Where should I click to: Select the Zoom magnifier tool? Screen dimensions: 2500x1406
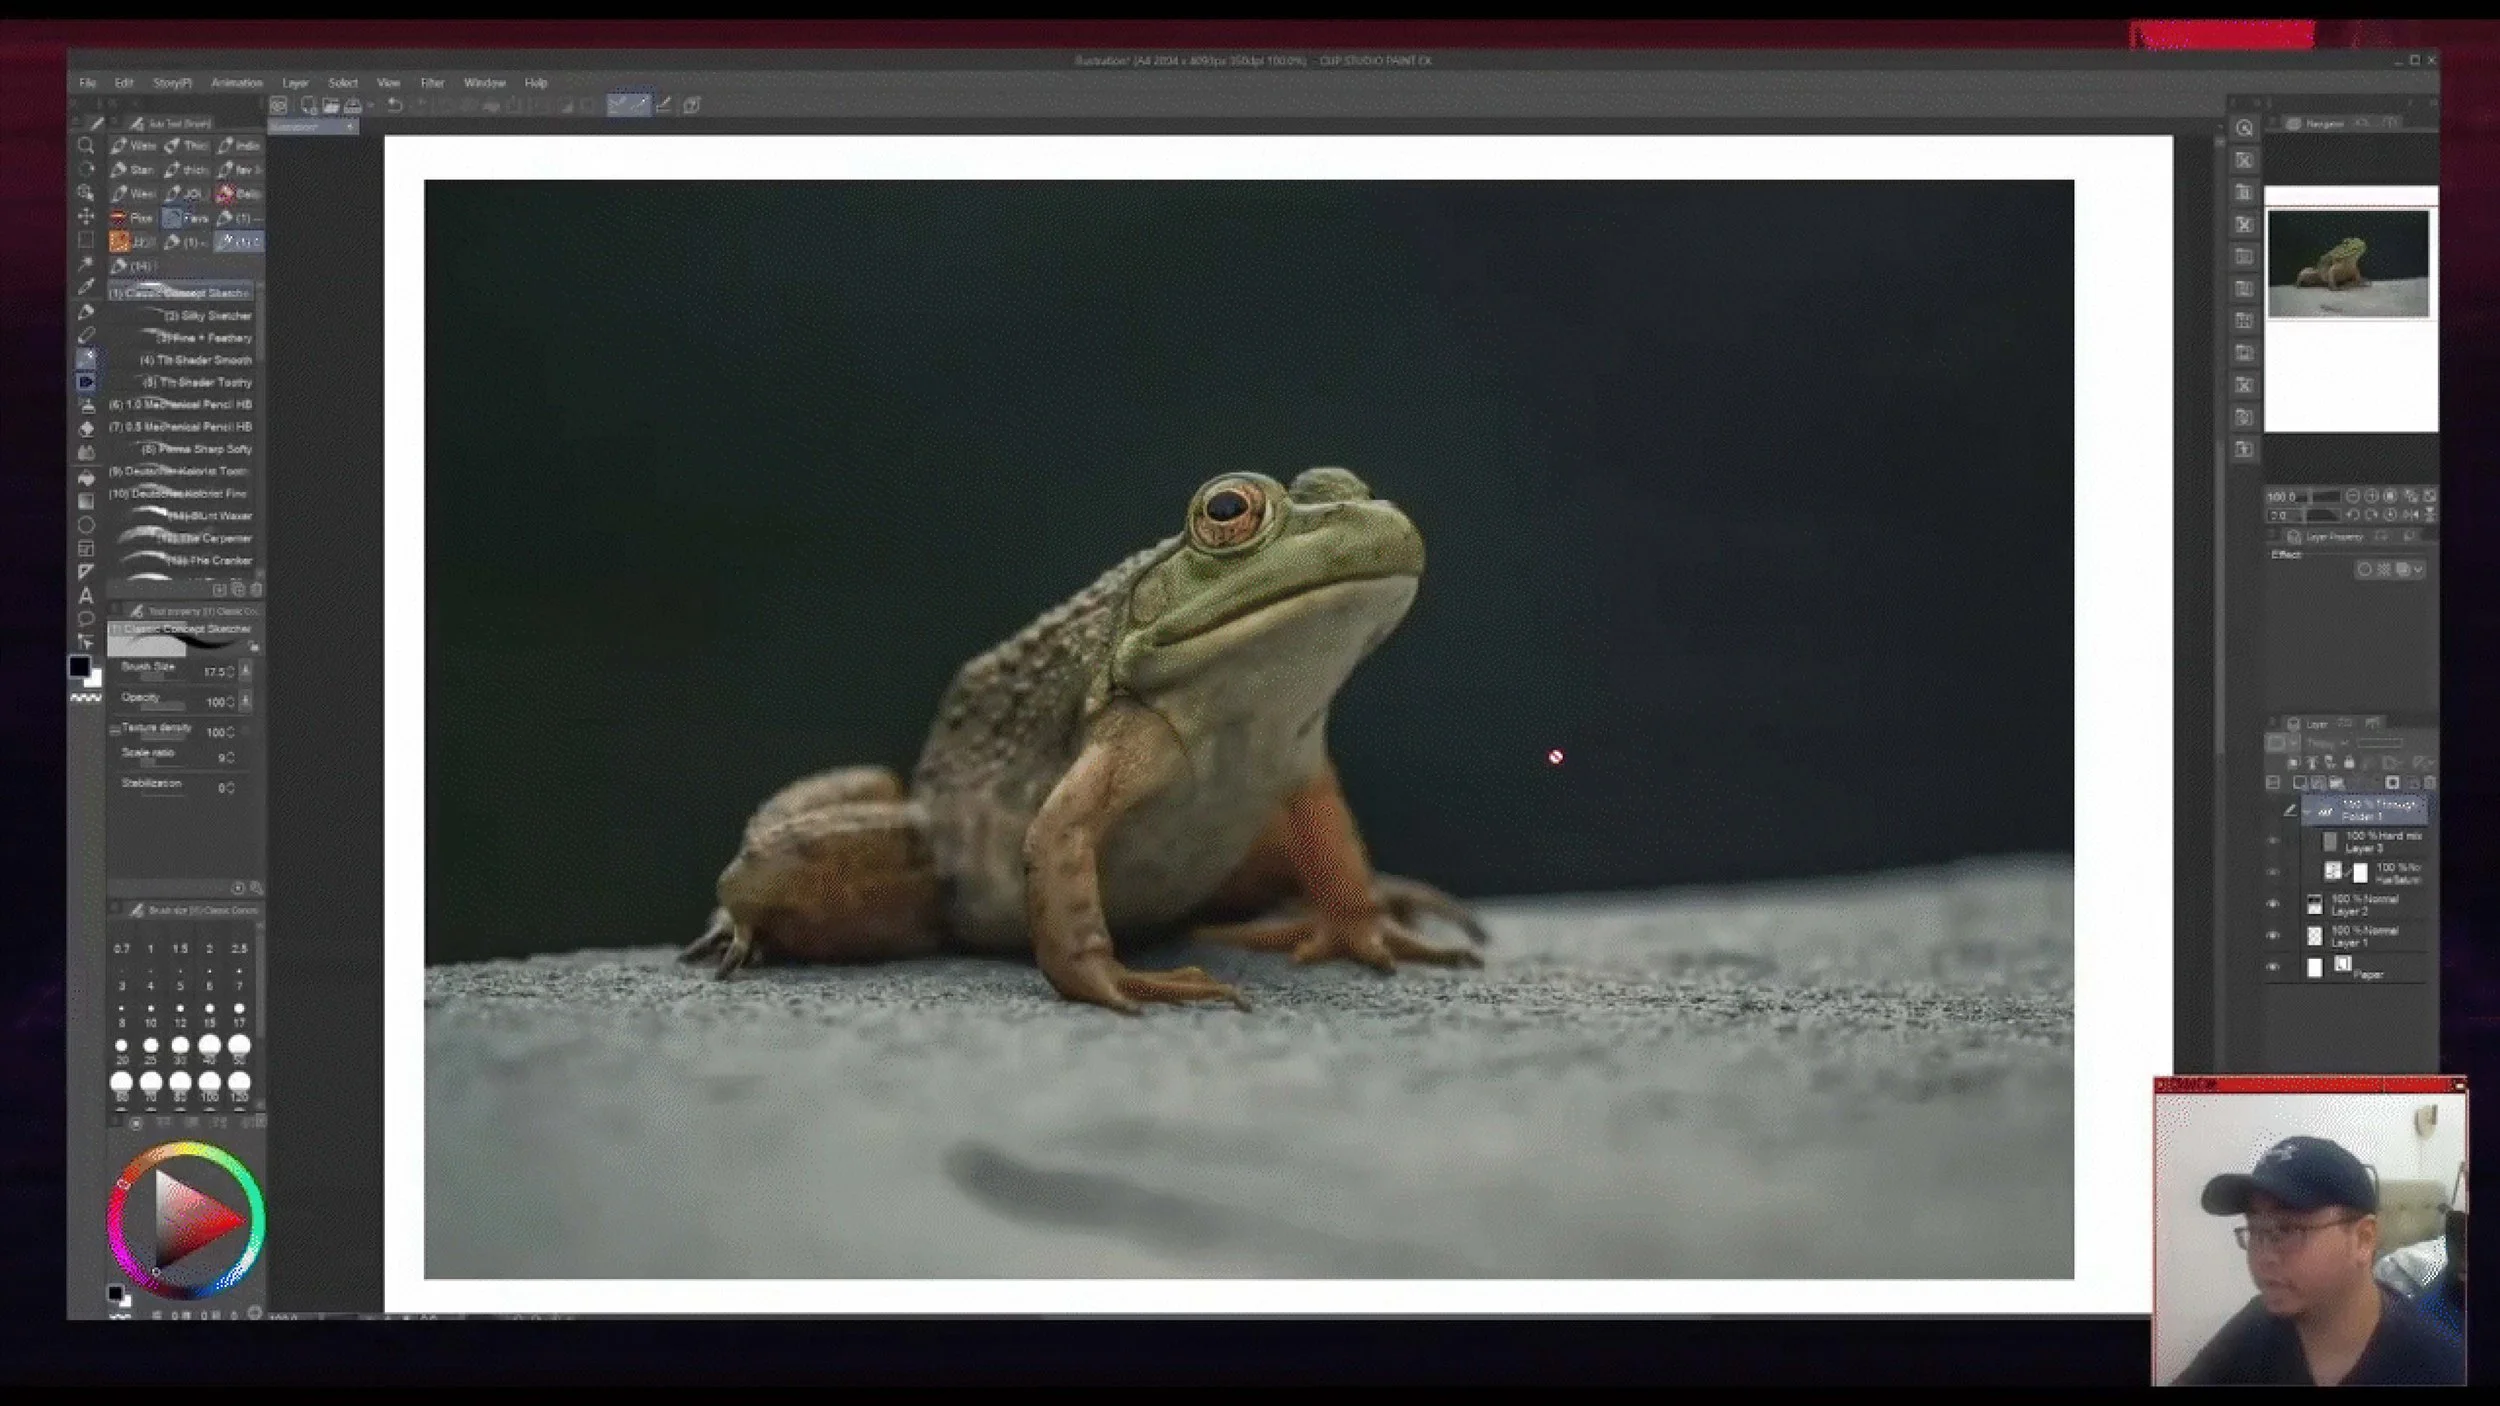point(86,146)
